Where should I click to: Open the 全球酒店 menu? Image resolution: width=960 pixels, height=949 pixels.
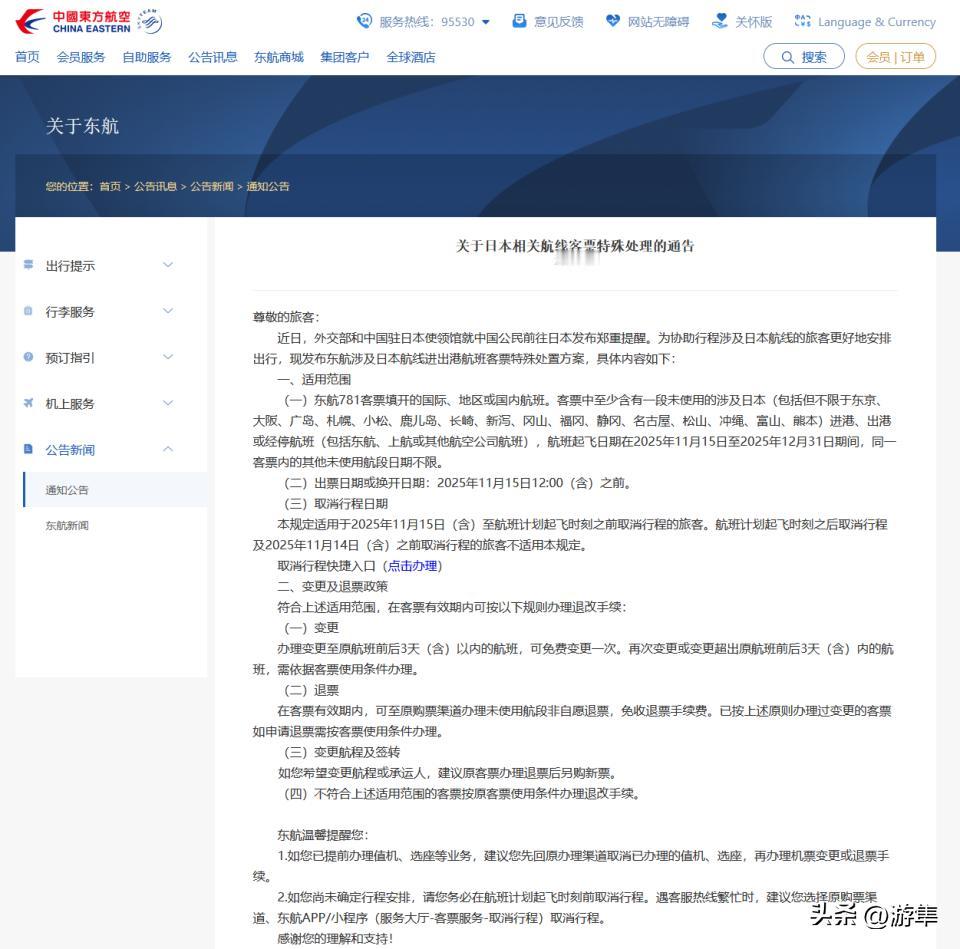pos(411,57)
